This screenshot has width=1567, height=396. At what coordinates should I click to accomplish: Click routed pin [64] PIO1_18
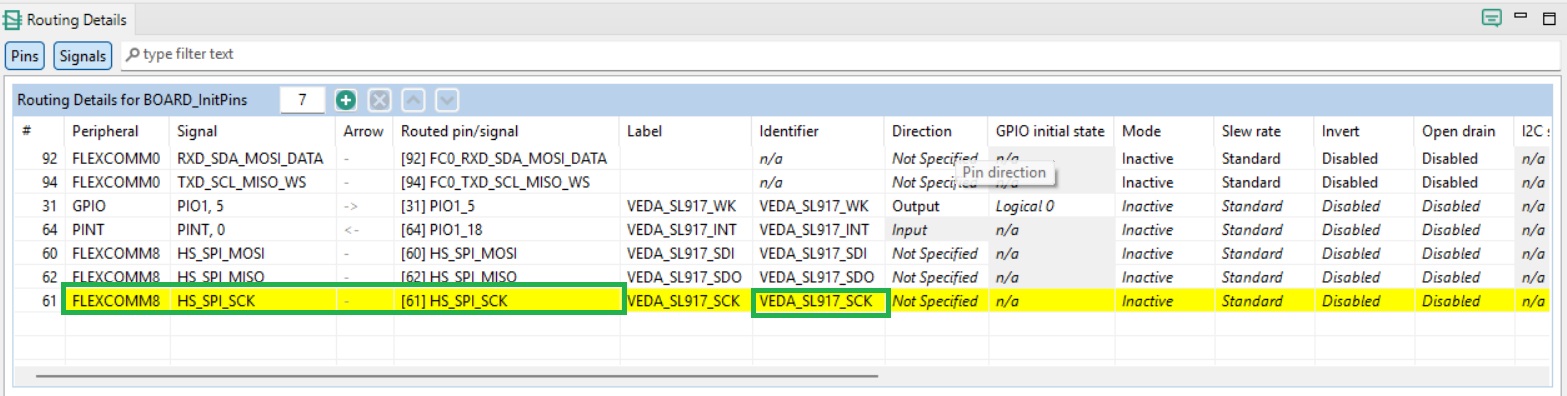pos(507,230)
